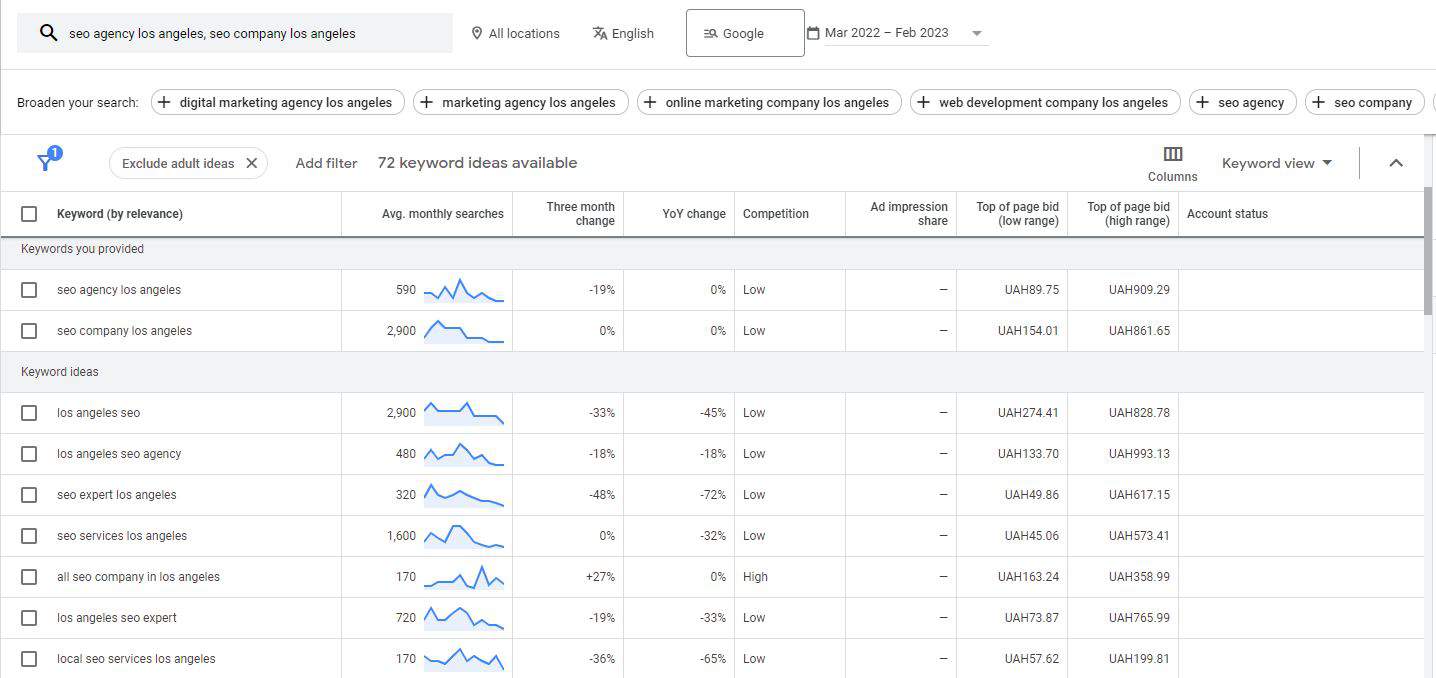
Task: Collapse the panel using the chevron-up icon
Action: pos(1396,162)
